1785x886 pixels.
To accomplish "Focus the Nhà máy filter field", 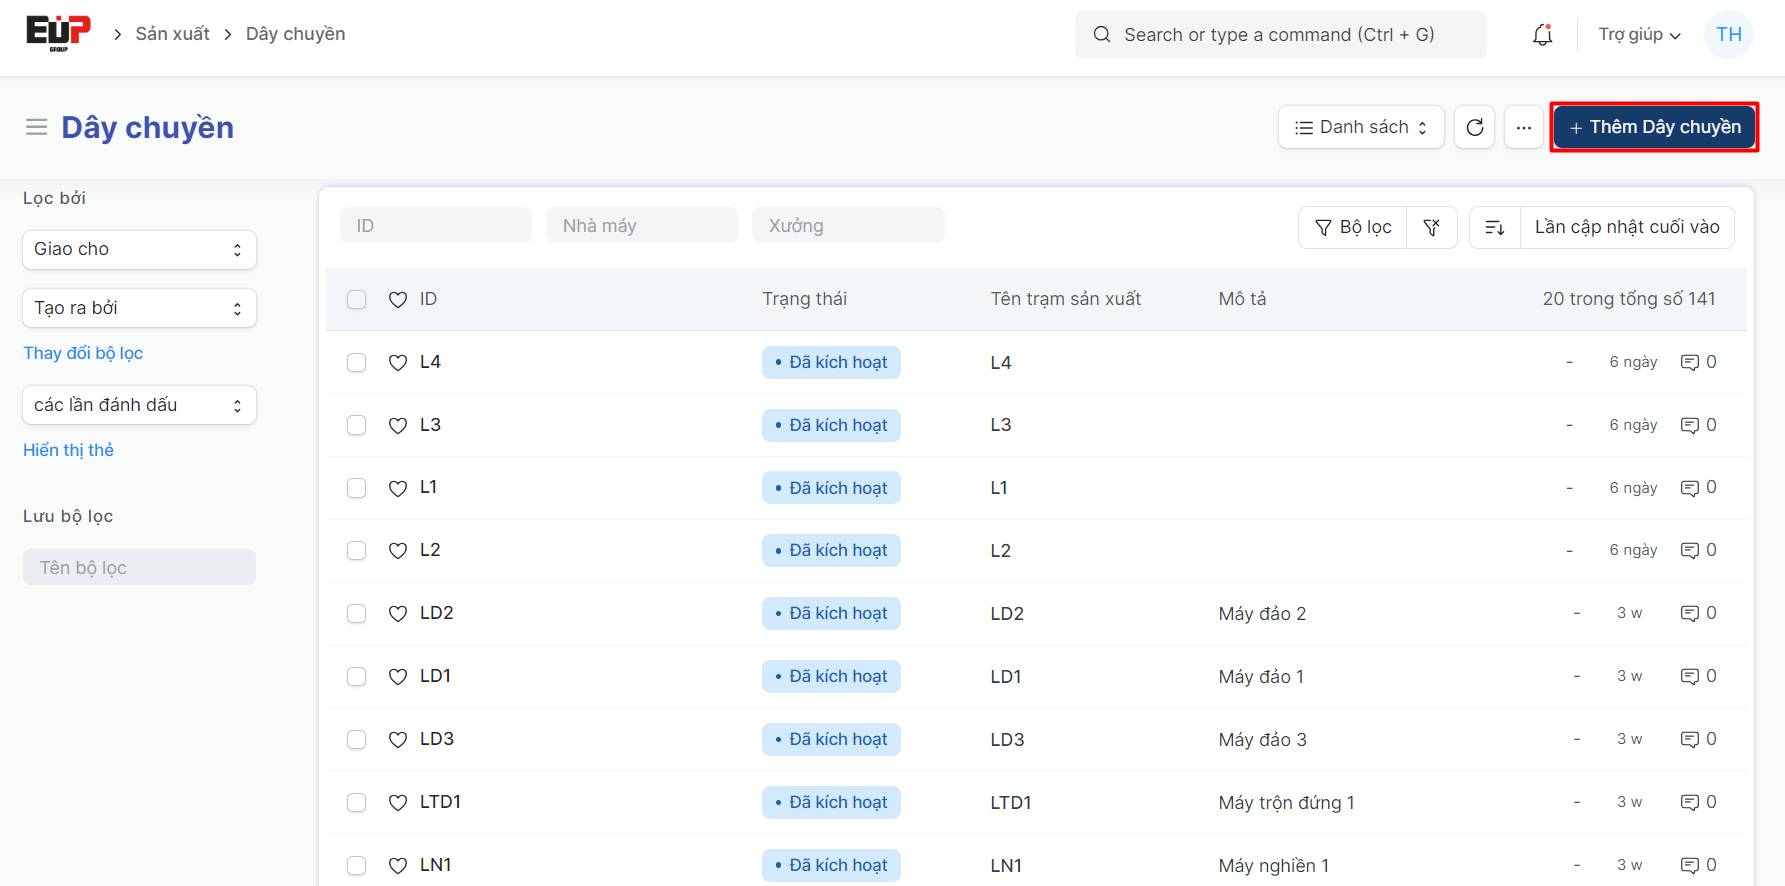I will (x=641, y=226).
